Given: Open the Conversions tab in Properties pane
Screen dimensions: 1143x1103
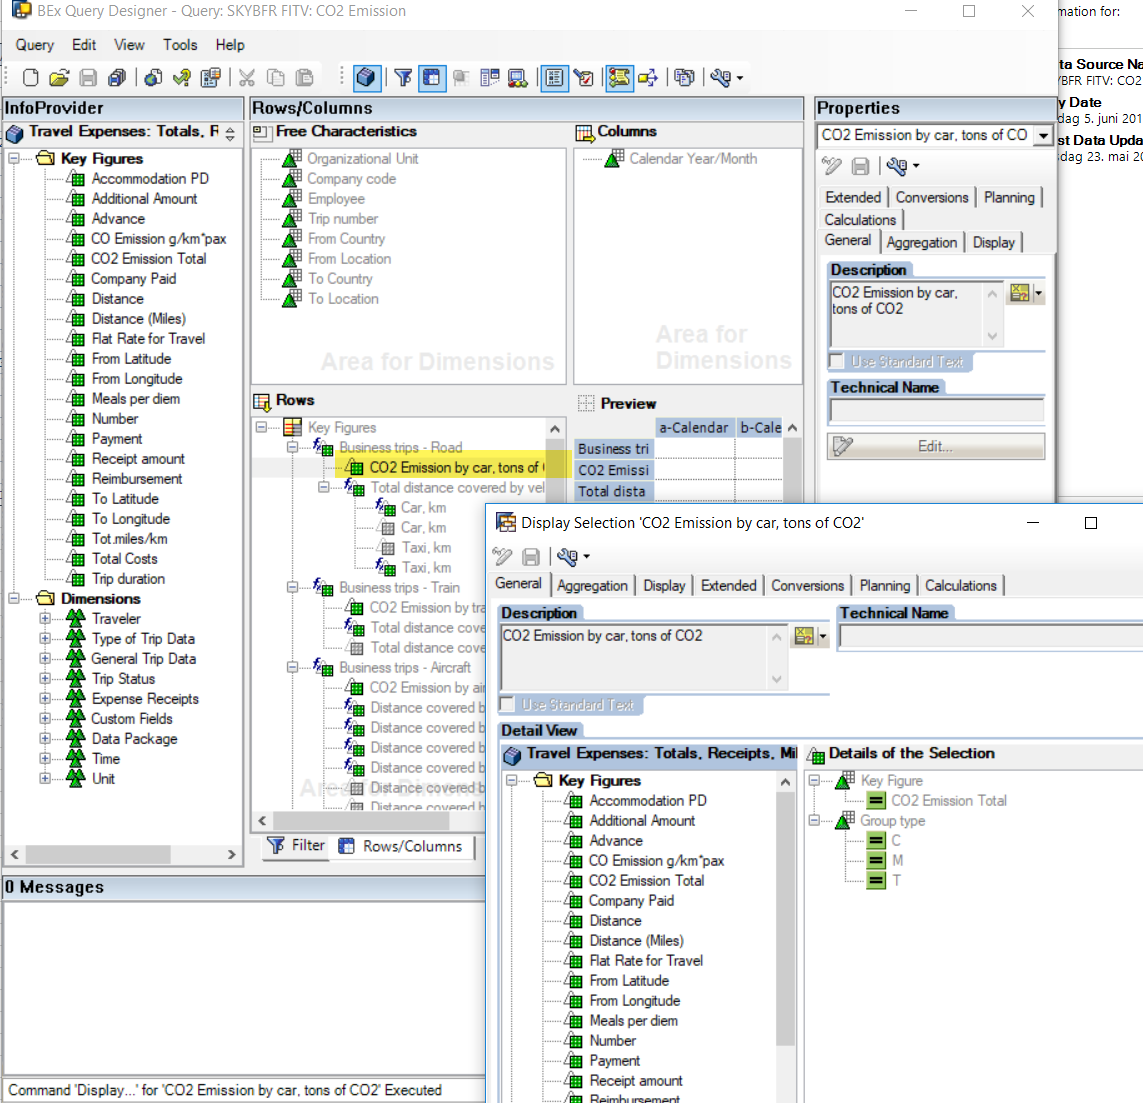Looking at the screenshot, I should coord(932,198).
